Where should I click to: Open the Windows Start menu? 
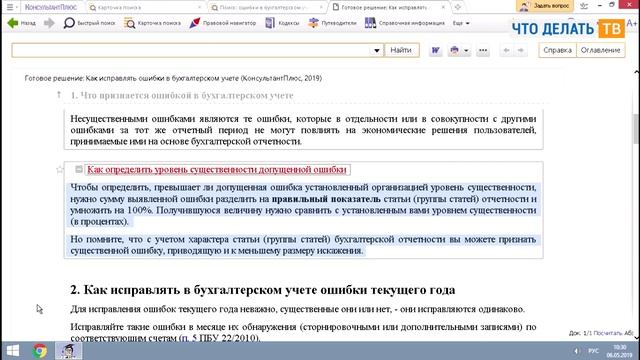[13, 351]
